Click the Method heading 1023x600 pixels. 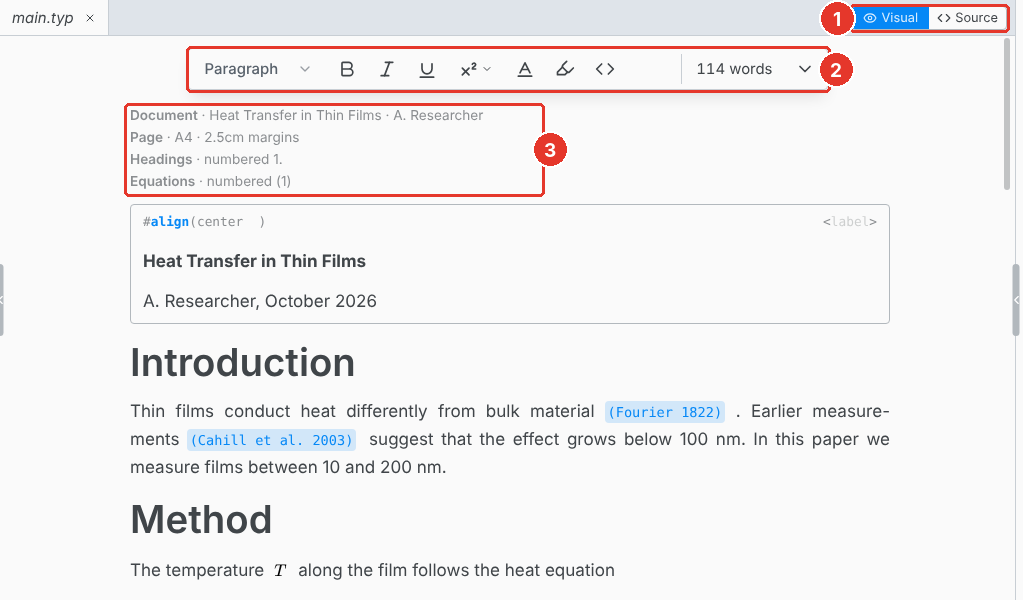(201, 520)
